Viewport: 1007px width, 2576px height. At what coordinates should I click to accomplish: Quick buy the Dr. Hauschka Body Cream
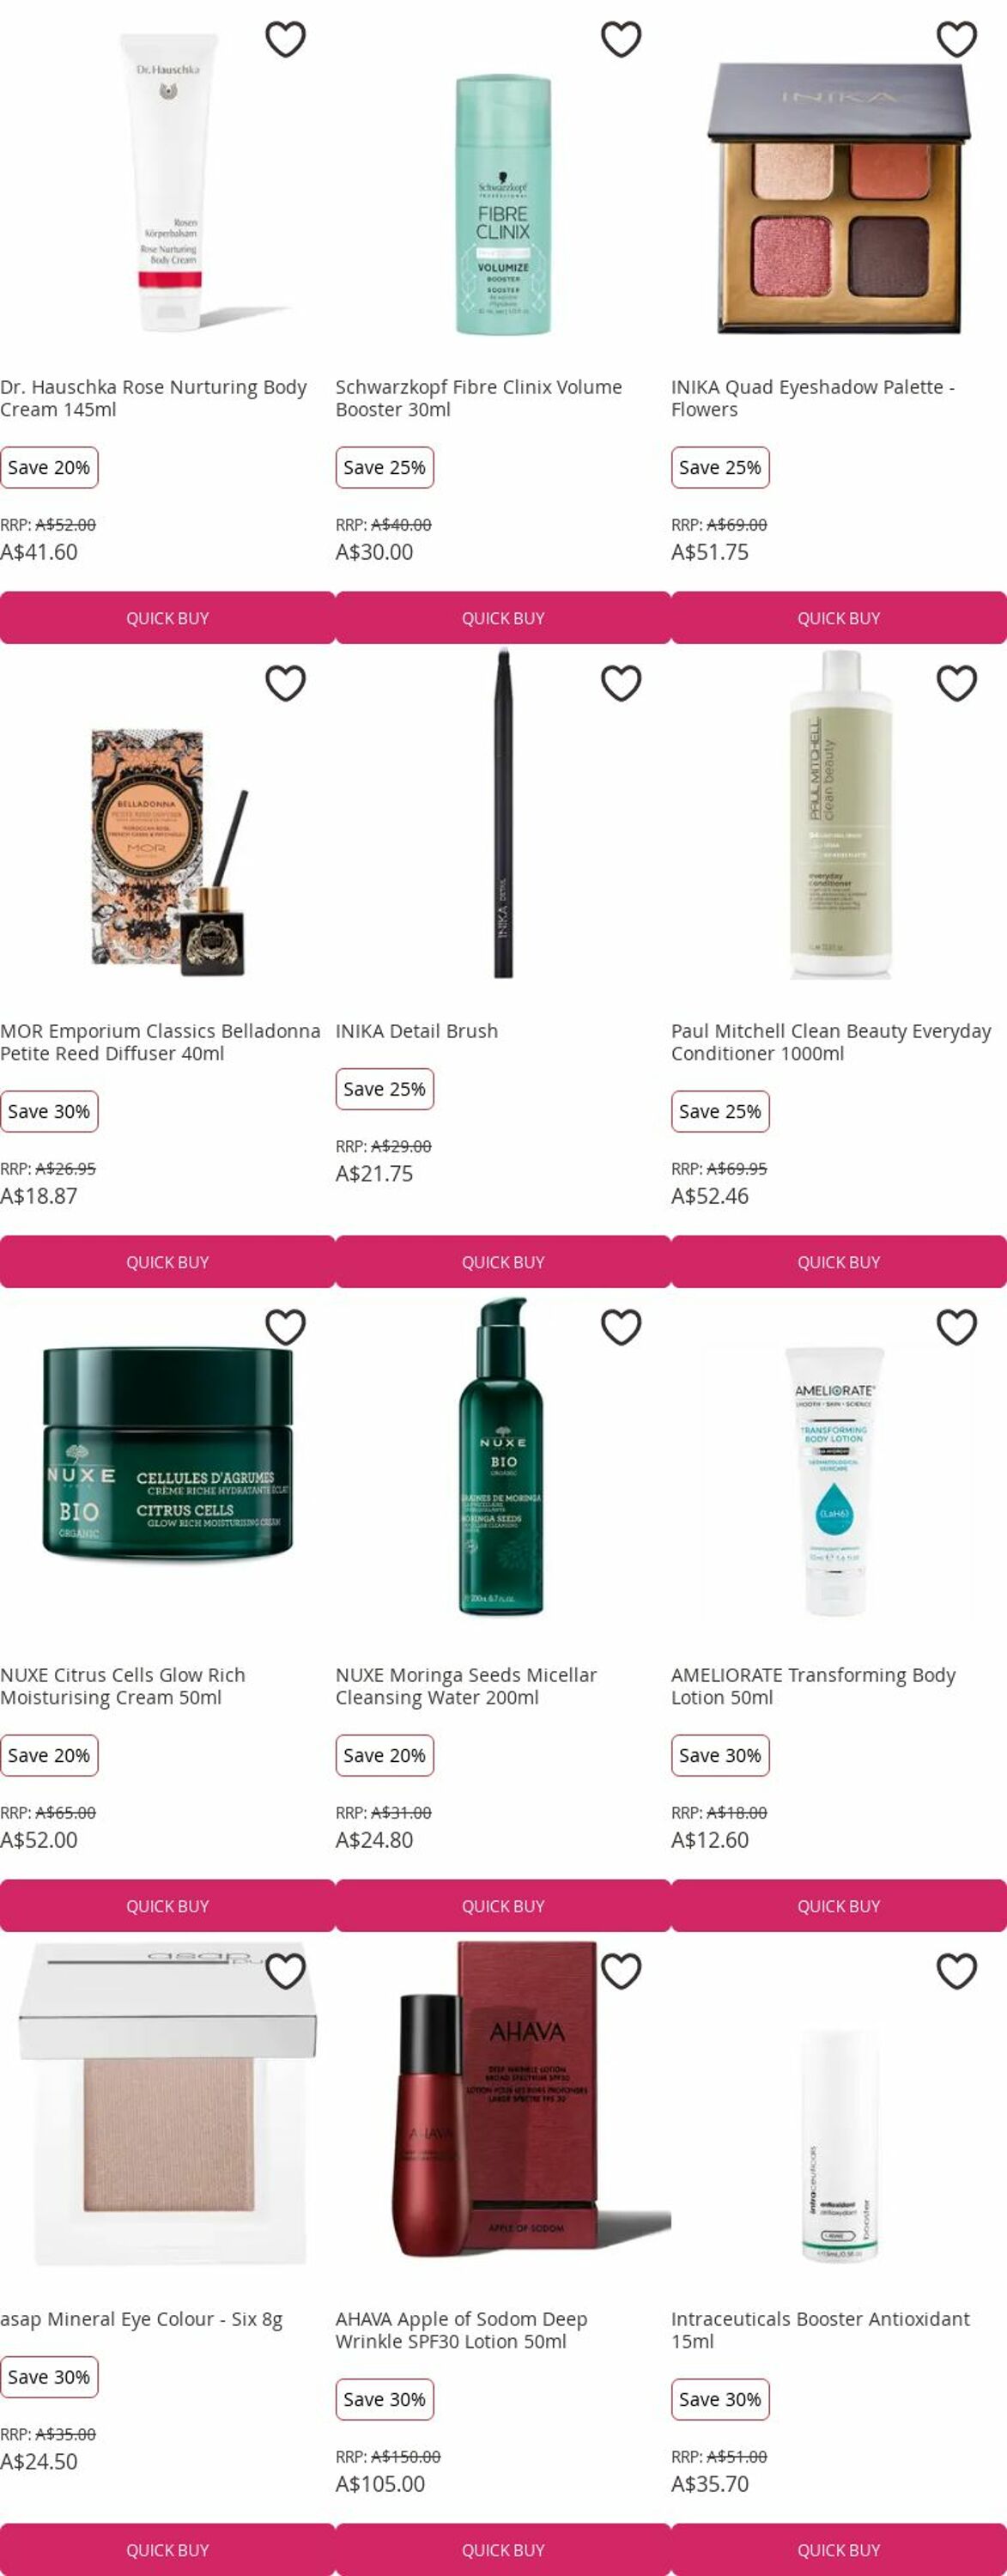click(168, 618)
